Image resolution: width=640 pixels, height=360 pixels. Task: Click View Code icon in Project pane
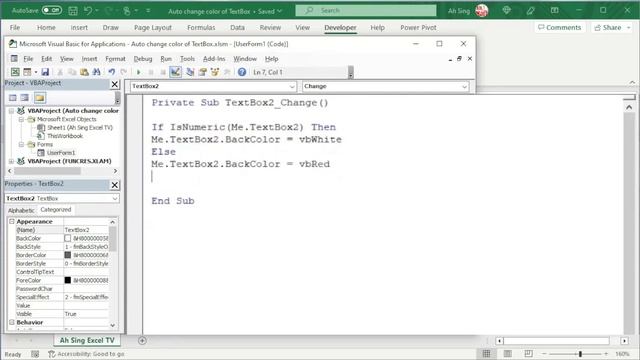pyautogui.click(x=13, y=98)
